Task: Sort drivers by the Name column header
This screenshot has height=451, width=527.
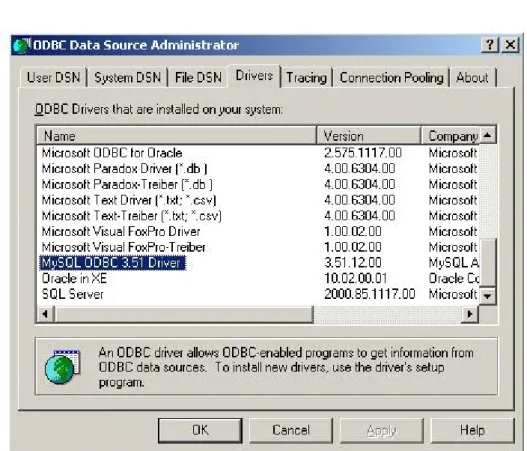Action: pyautogui.click(x=176, y=136)
